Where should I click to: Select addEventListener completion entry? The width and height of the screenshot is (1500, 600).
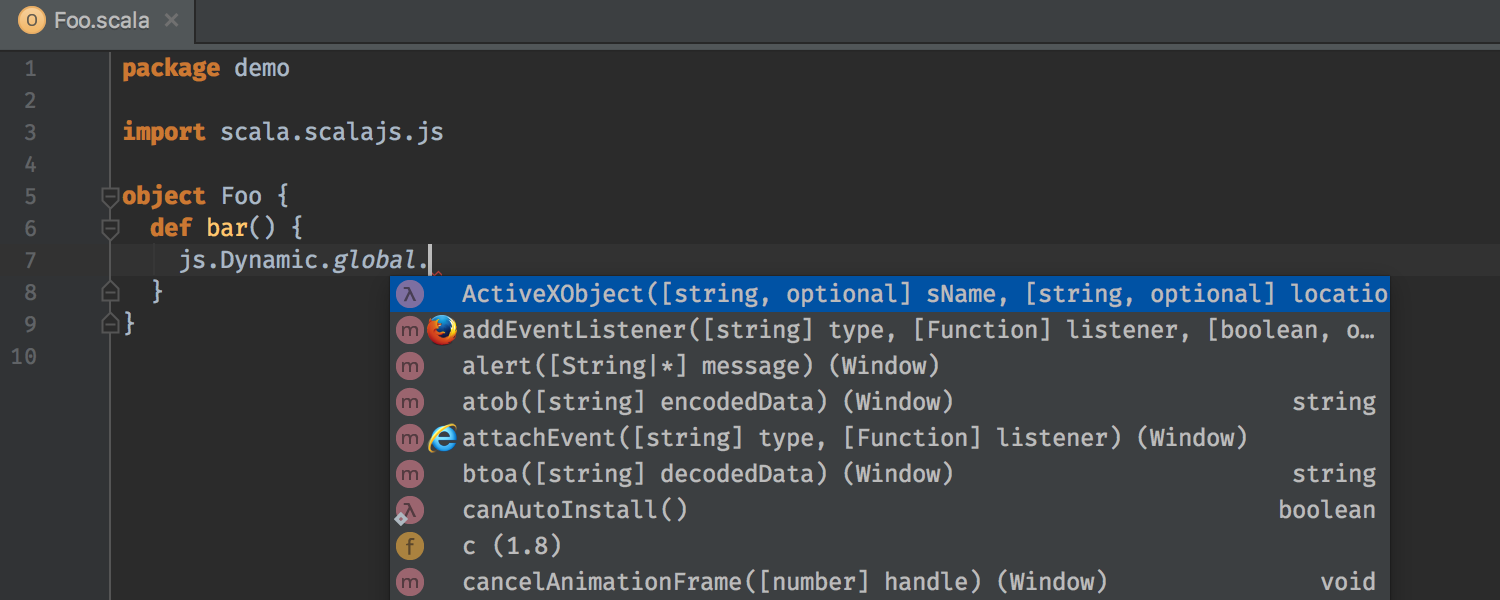(889, 330)
